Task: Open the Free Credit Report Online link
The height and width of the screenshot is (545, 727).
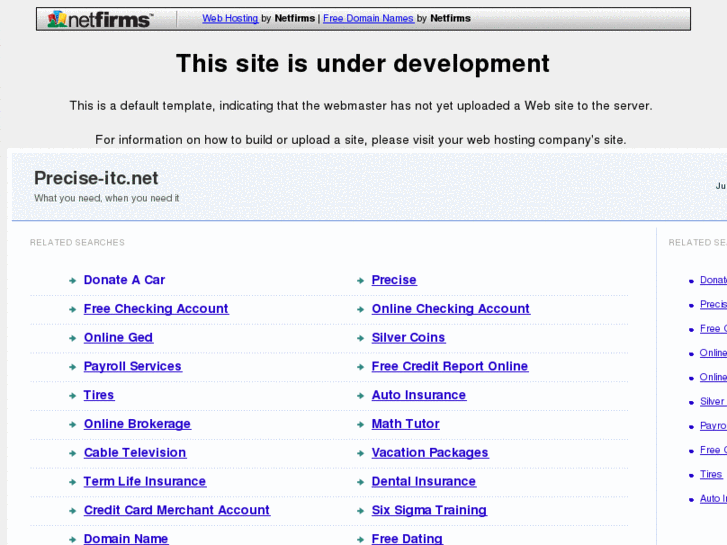Action: [x=450, y=366]
